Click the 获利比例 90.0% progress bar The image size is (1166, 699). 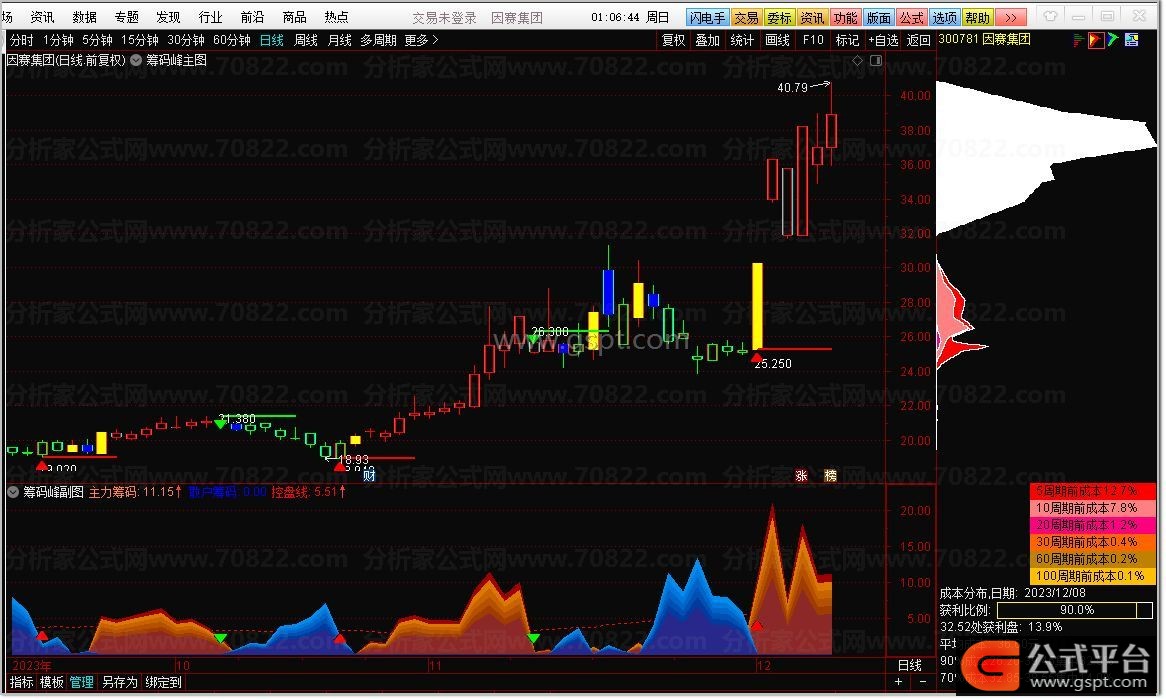[1075, 611]
